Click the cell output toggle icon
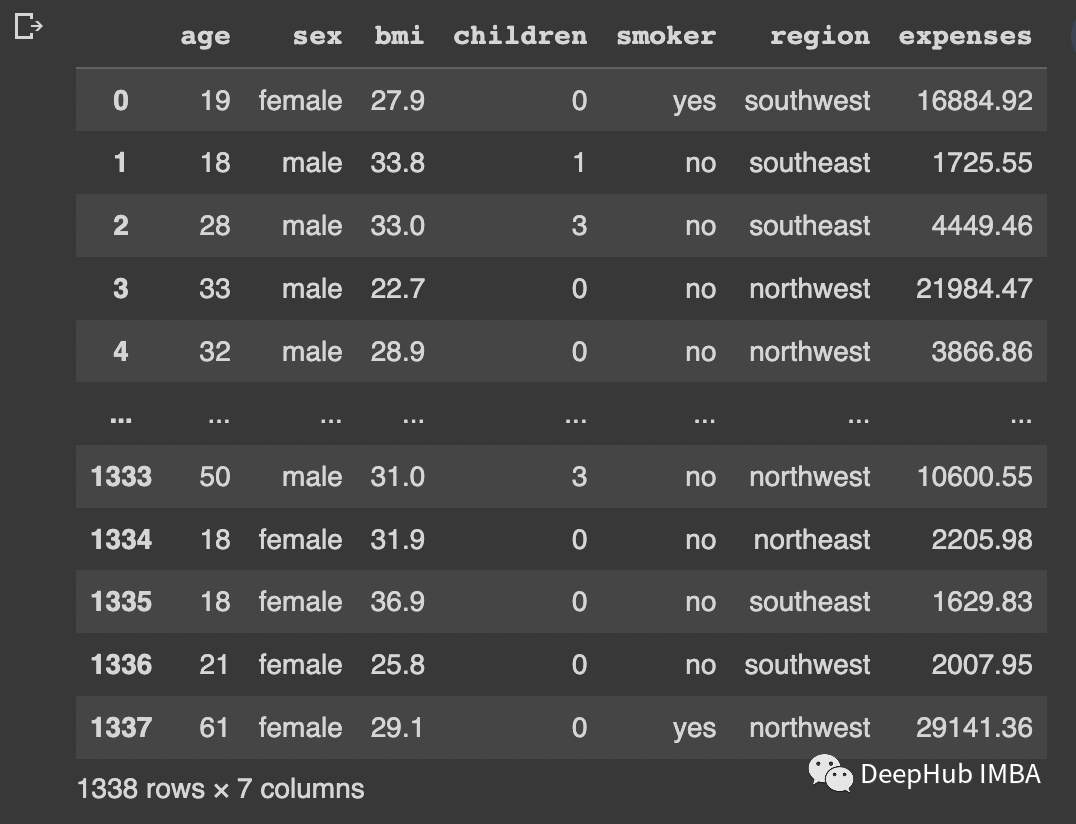 pos(29,27)
